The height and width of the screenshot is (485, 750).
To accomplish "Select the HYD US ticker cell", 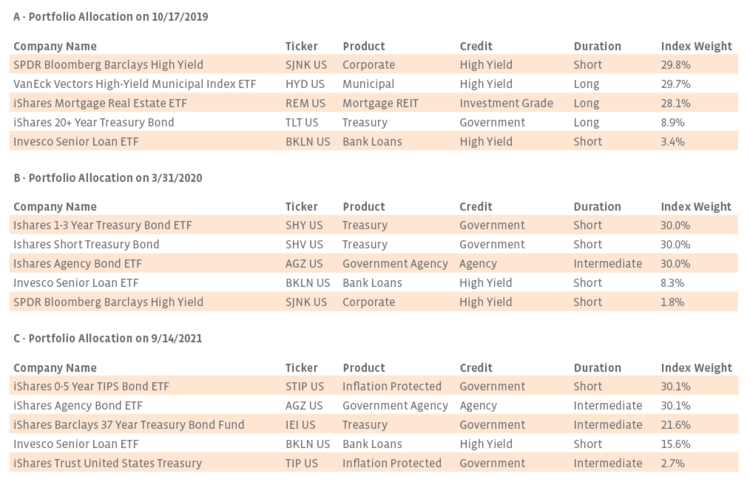I will point(304,84).
